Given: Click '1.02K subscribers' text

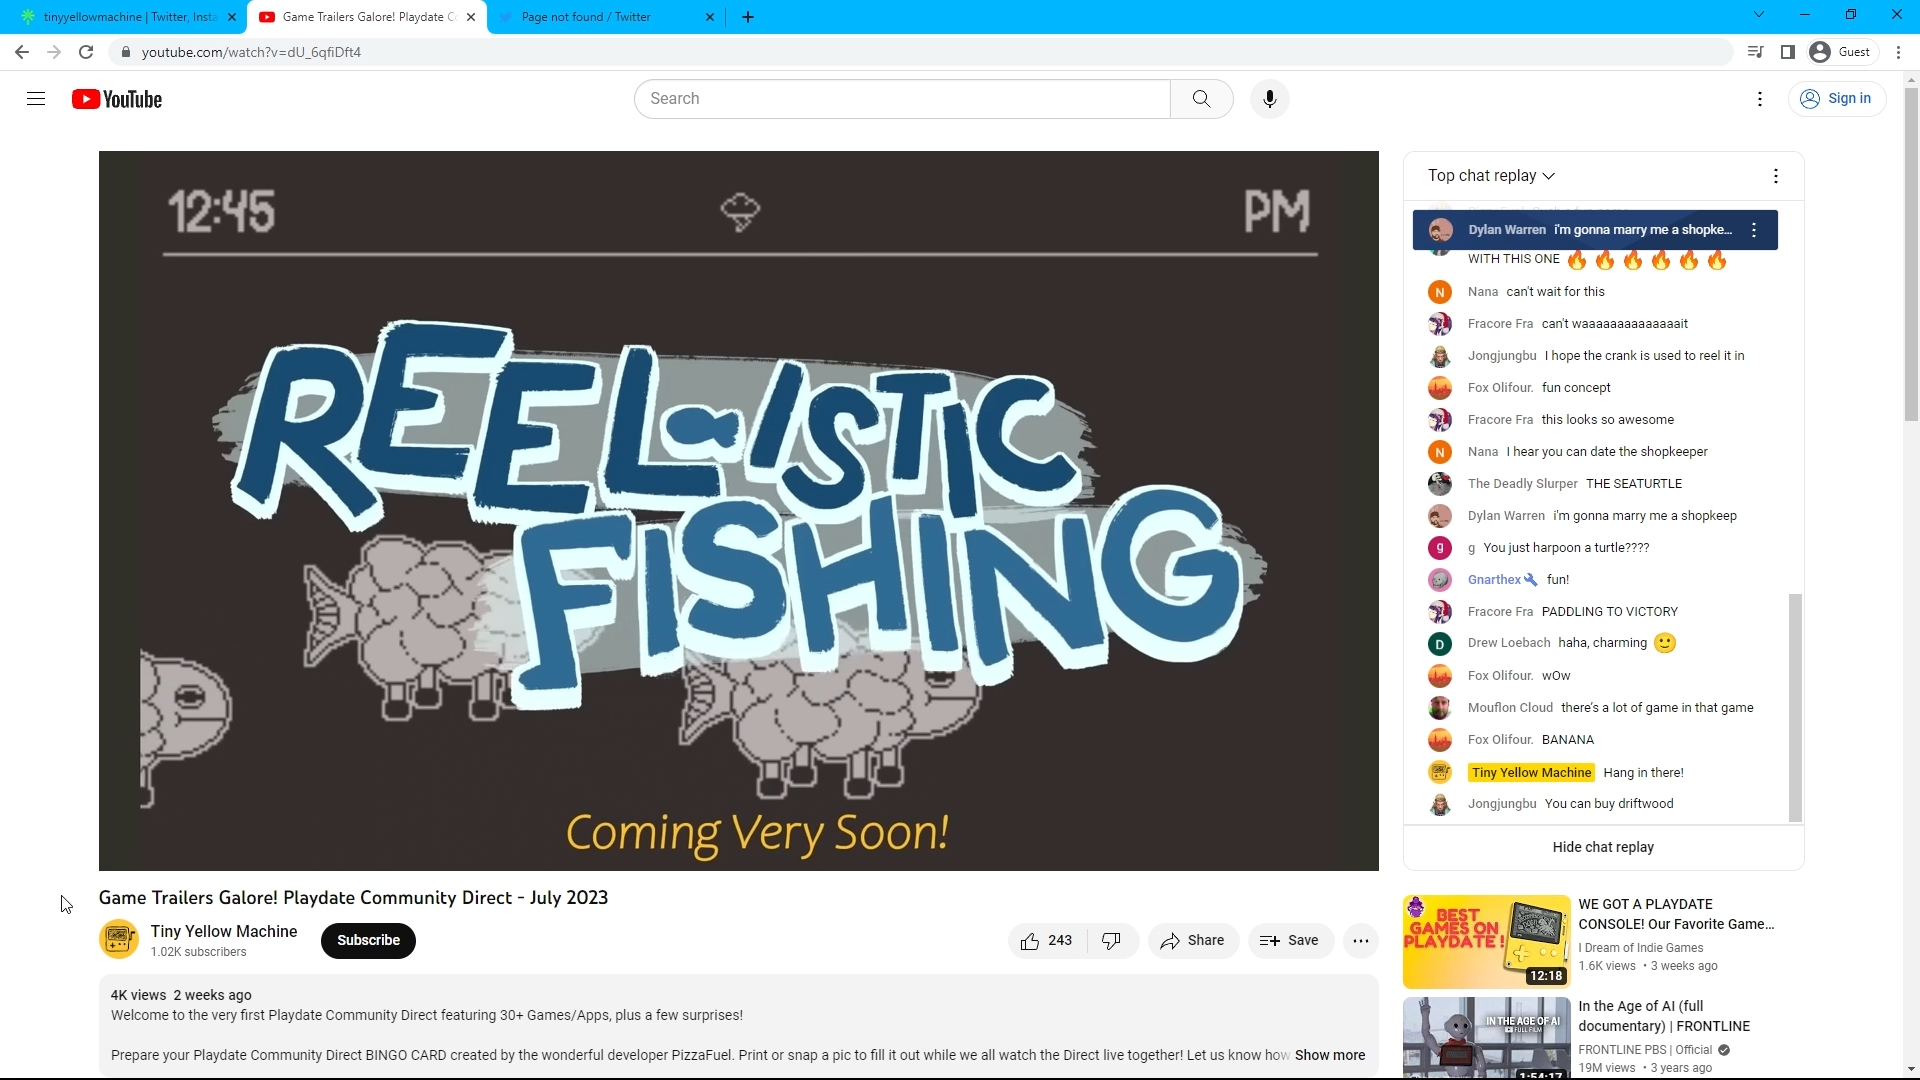Looking at the screenshot, I should 199,953.
